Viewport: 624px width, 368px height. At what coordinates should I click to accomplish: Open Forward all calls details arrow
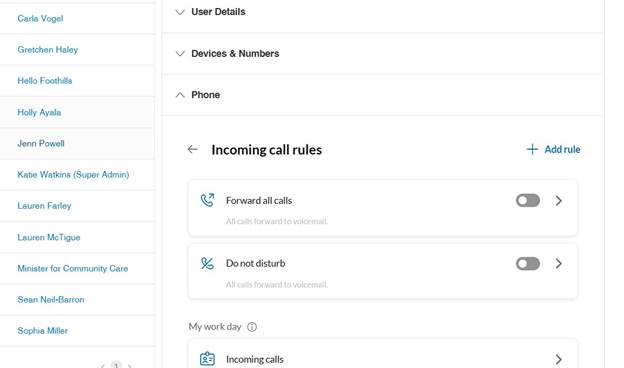(x=559, y=201)
